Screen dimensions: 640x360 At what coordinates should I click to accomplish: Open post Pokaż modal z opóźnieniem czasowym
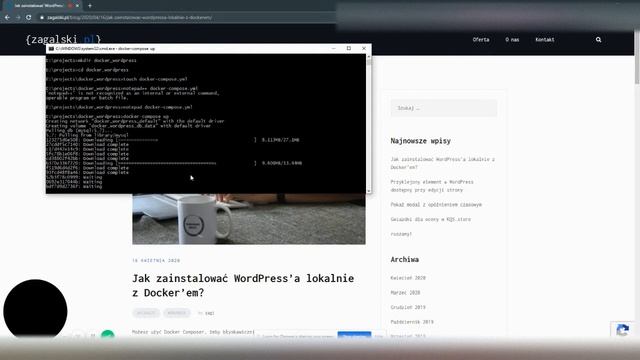tap(436, 204)
